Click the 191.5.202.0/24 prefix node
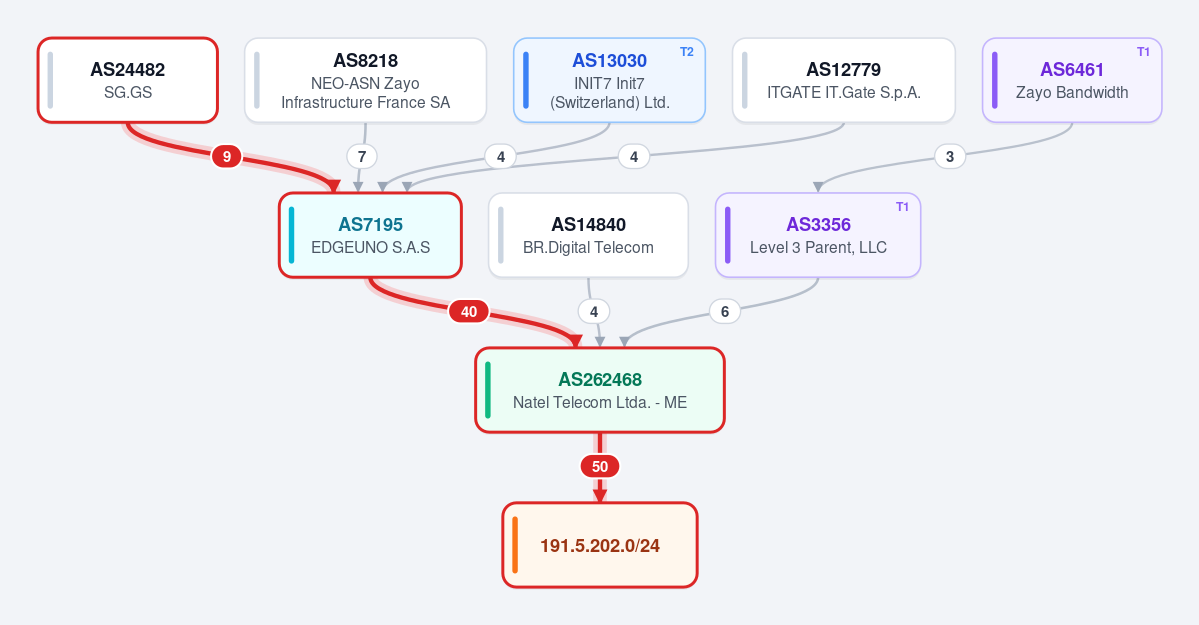This screenshot has width=1199, height=625. [600, 545]
